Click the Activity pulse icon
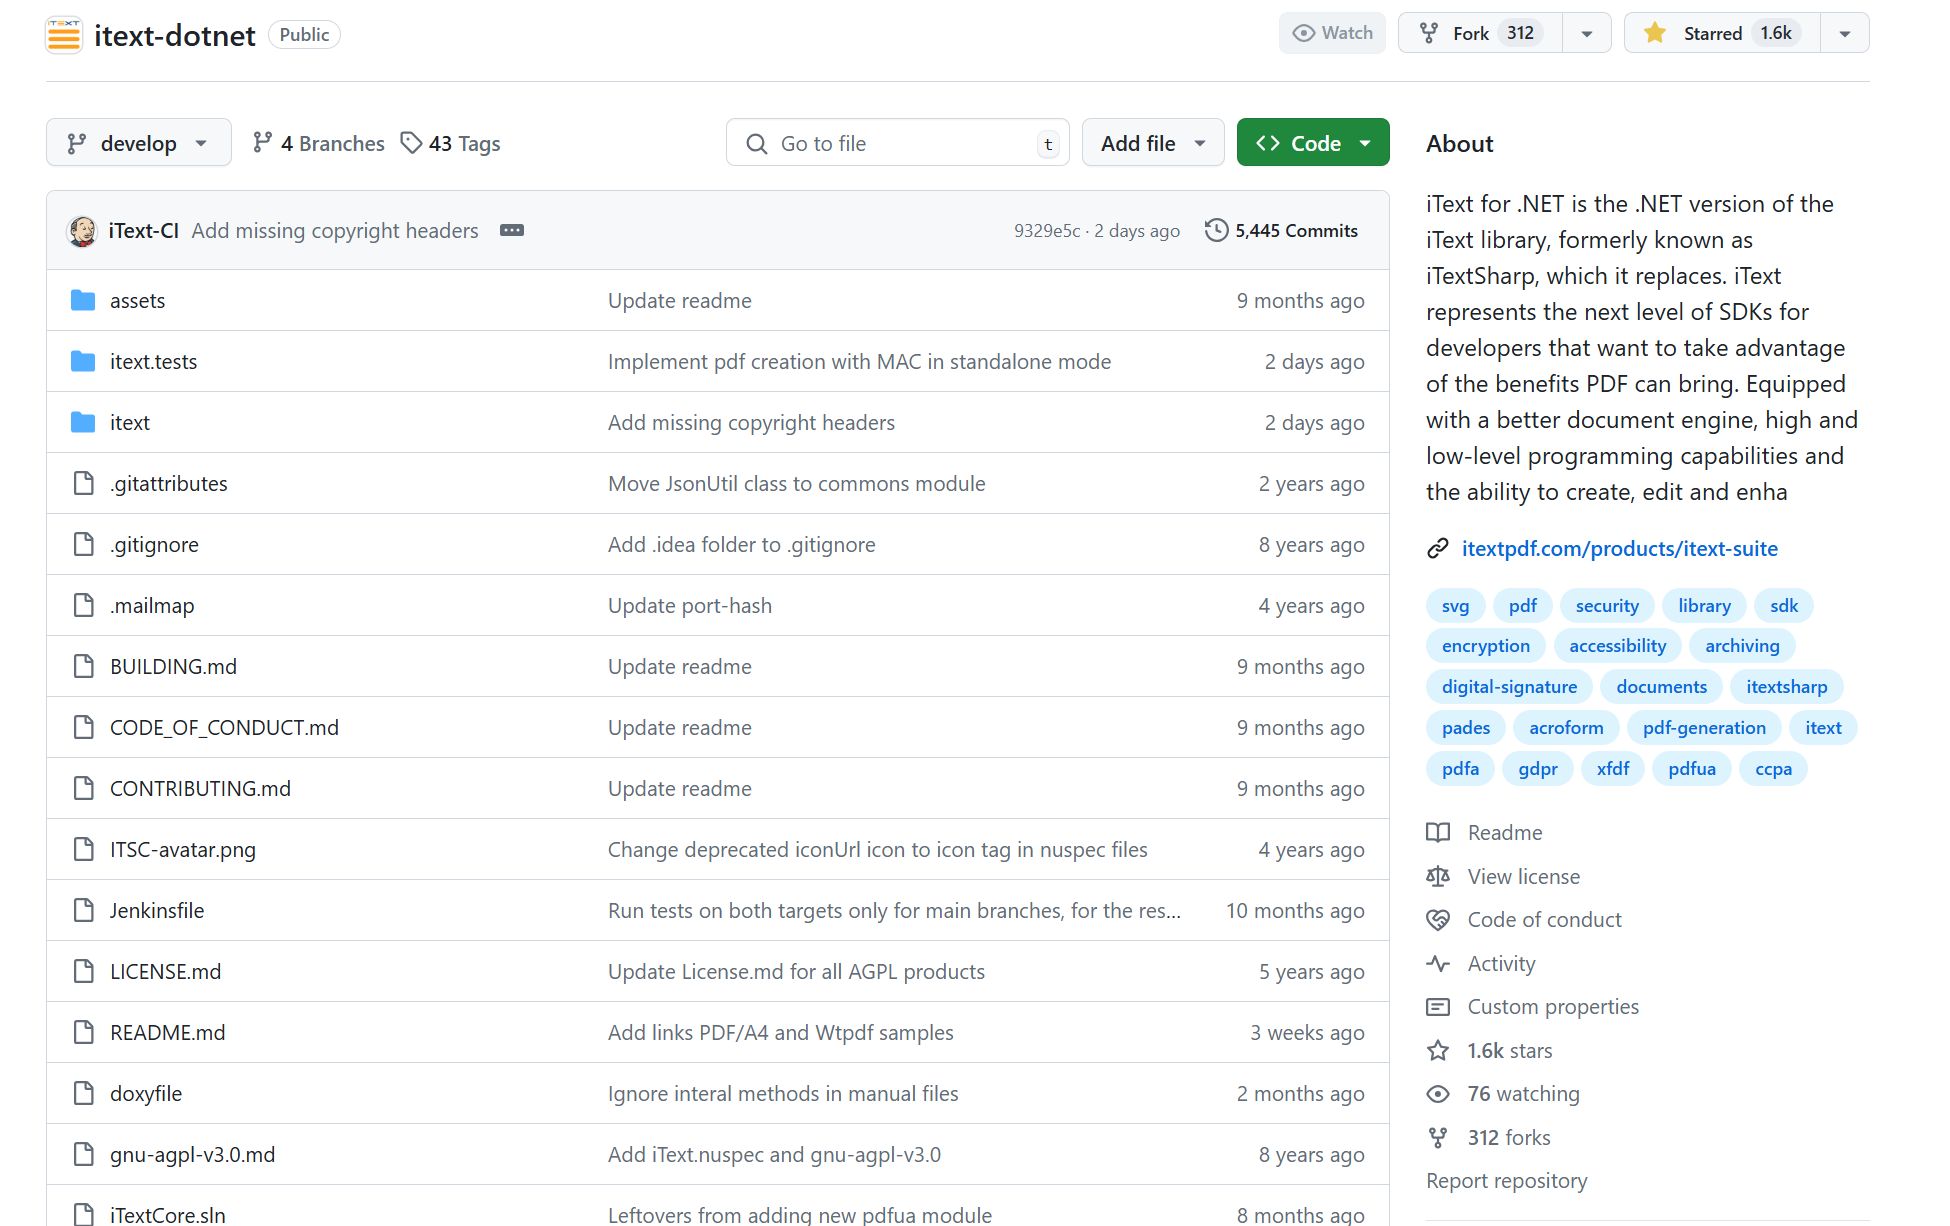The height and width of the screenshot is (1226, 1950). click(1438, 964)
